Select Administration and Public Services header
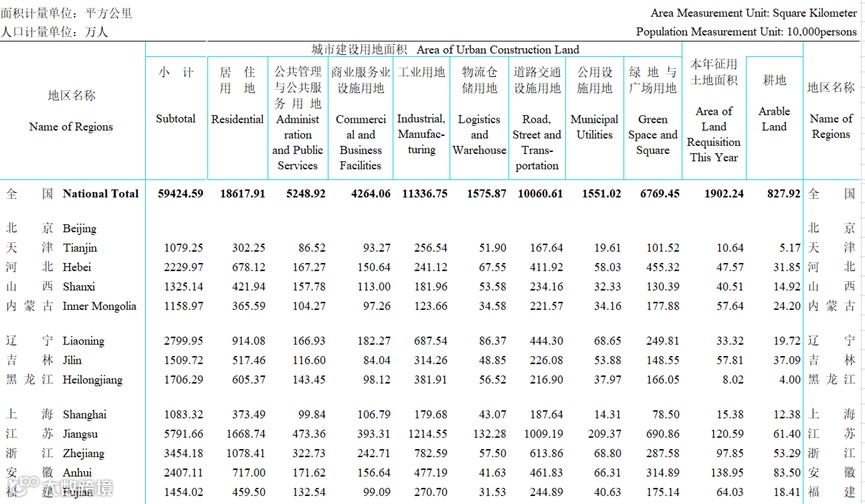The width and height of the screenshot is (865, 504). coord(297,142)
